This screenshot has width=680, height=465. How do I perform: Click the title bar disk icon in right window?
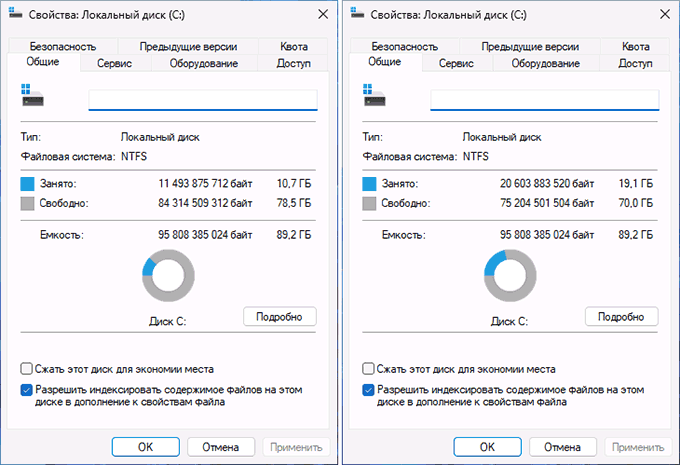357,13
